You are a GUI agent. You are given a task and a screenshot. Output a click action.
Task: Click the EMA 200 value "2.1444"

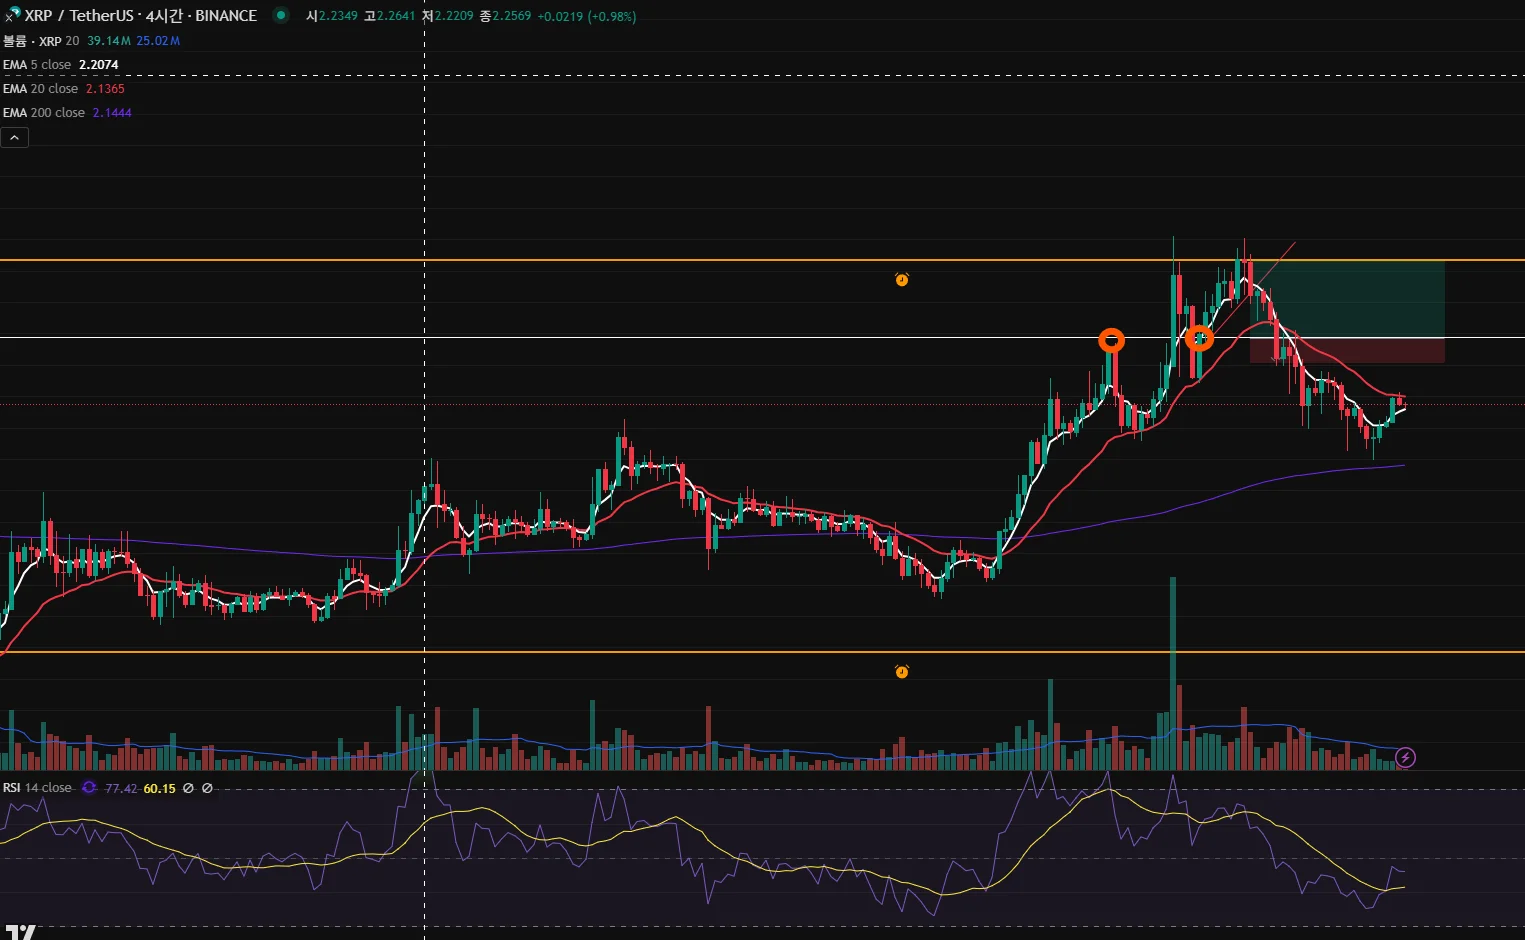[x=112, y=113]
